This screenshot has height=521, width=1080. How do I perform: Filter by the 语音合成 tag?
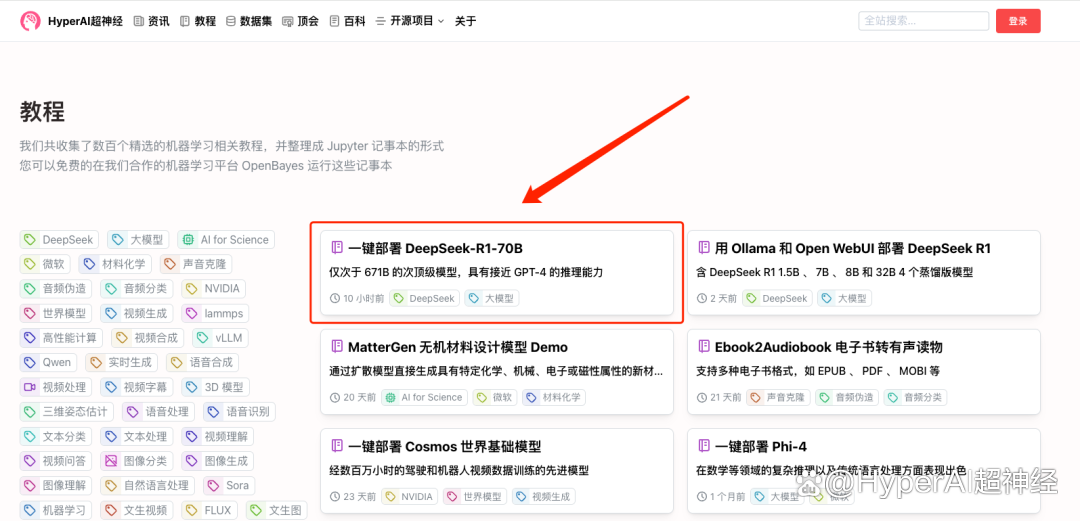[203, 362]
